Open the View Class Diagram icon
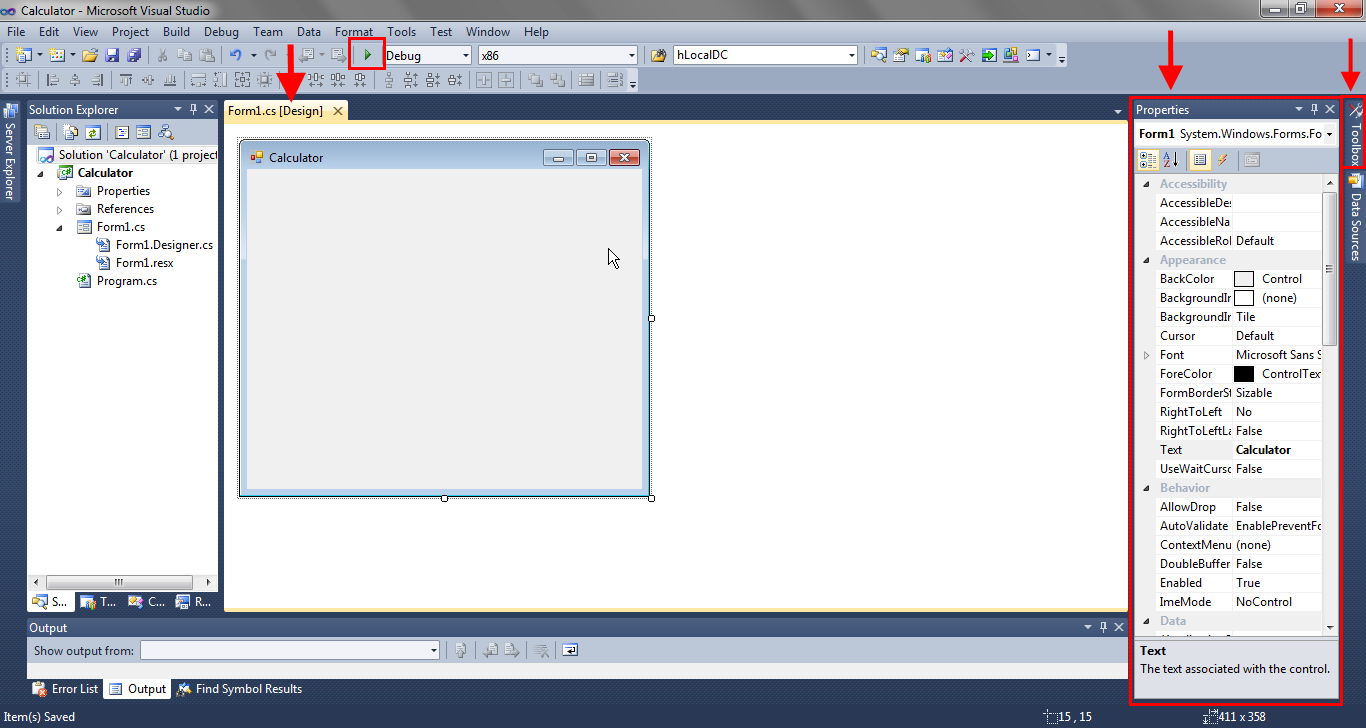 [167, 131]
